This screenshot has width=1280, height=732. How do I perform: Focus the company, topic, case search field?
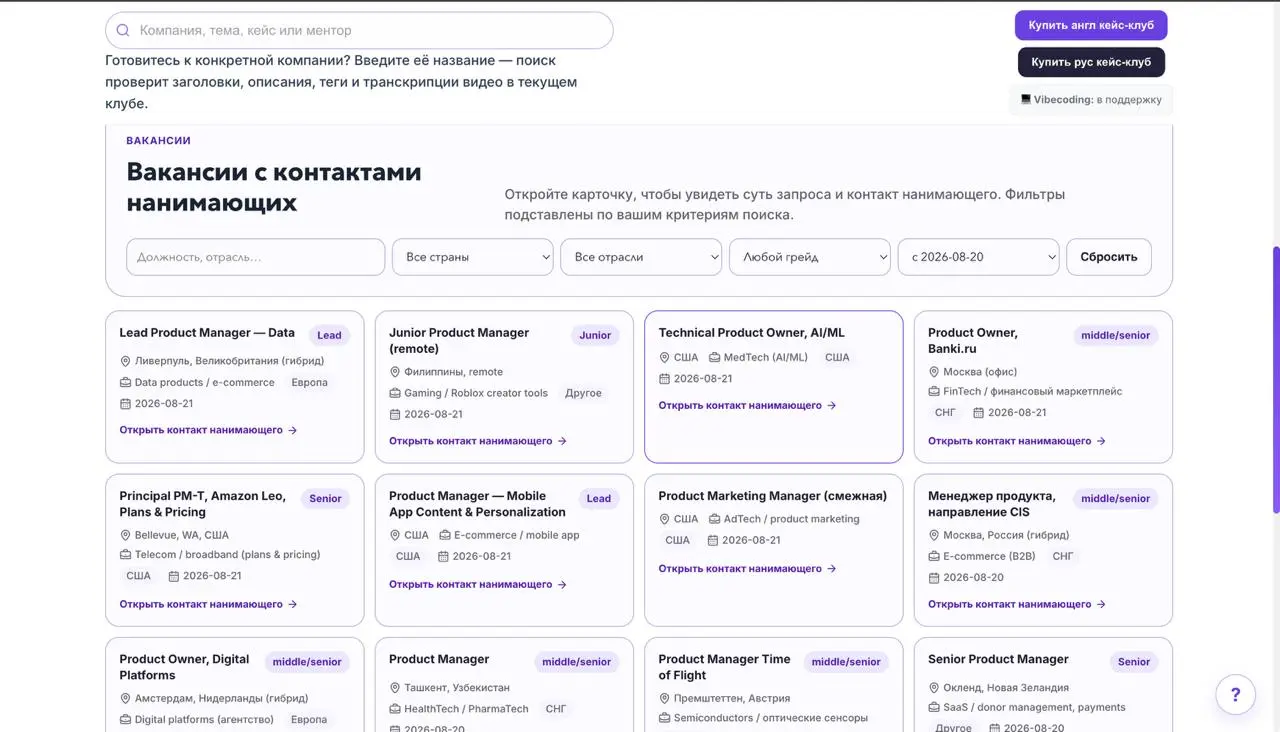[359, 30]
